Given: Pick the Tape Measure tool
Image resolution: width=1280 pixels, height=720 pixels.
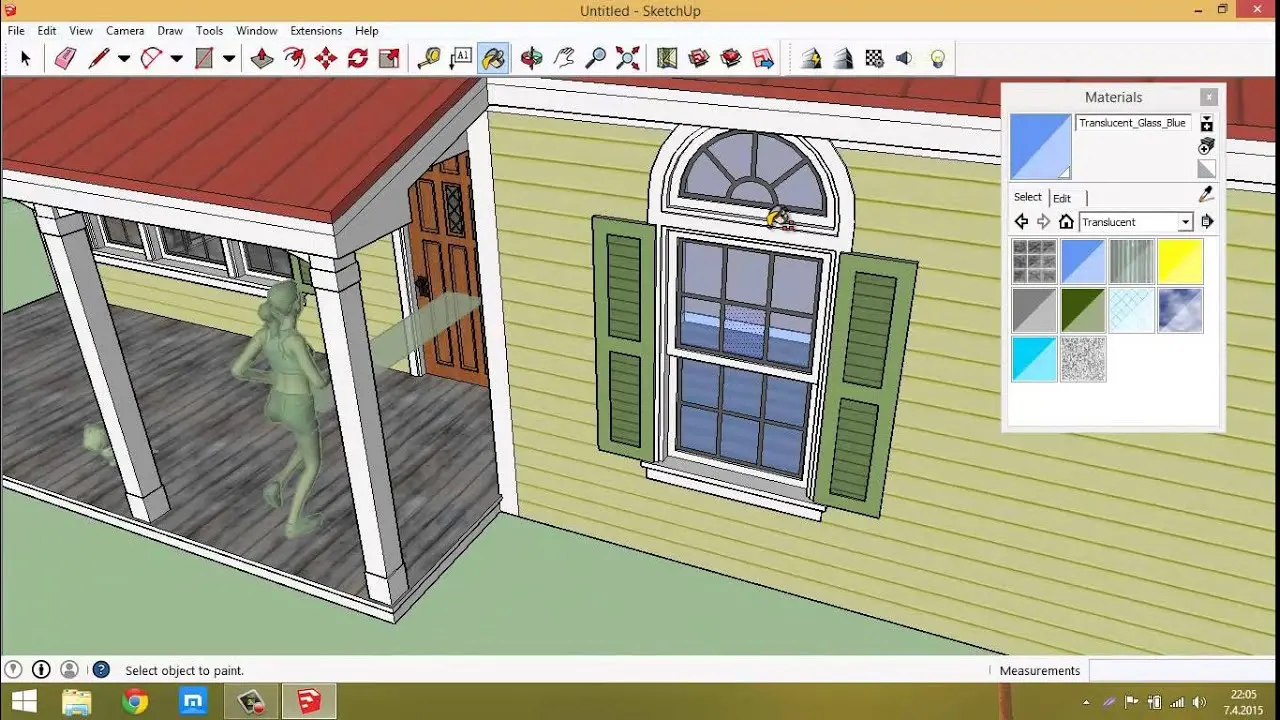Looking at the screenshot, I should [429, 59].
